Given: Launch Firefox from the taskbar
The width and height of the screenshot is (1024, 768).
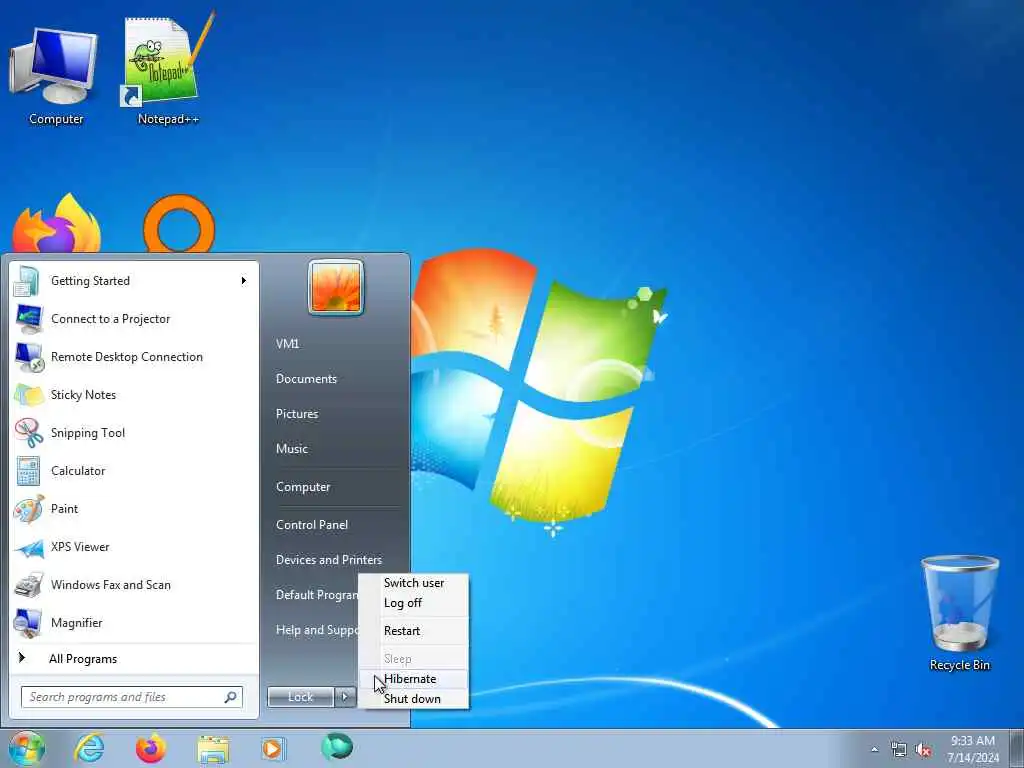Looking at the screenshot, I should click(x=150, y=748).
